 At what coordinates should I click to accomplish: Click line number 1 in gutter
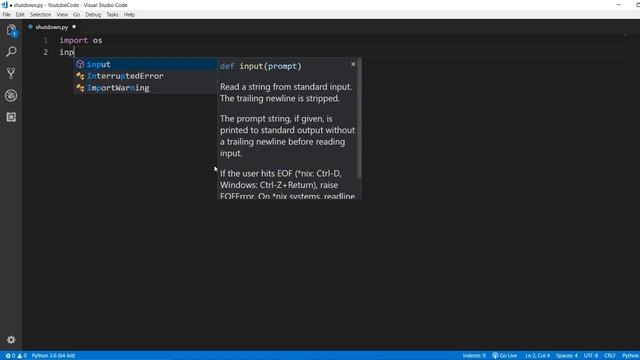[45, 40]
